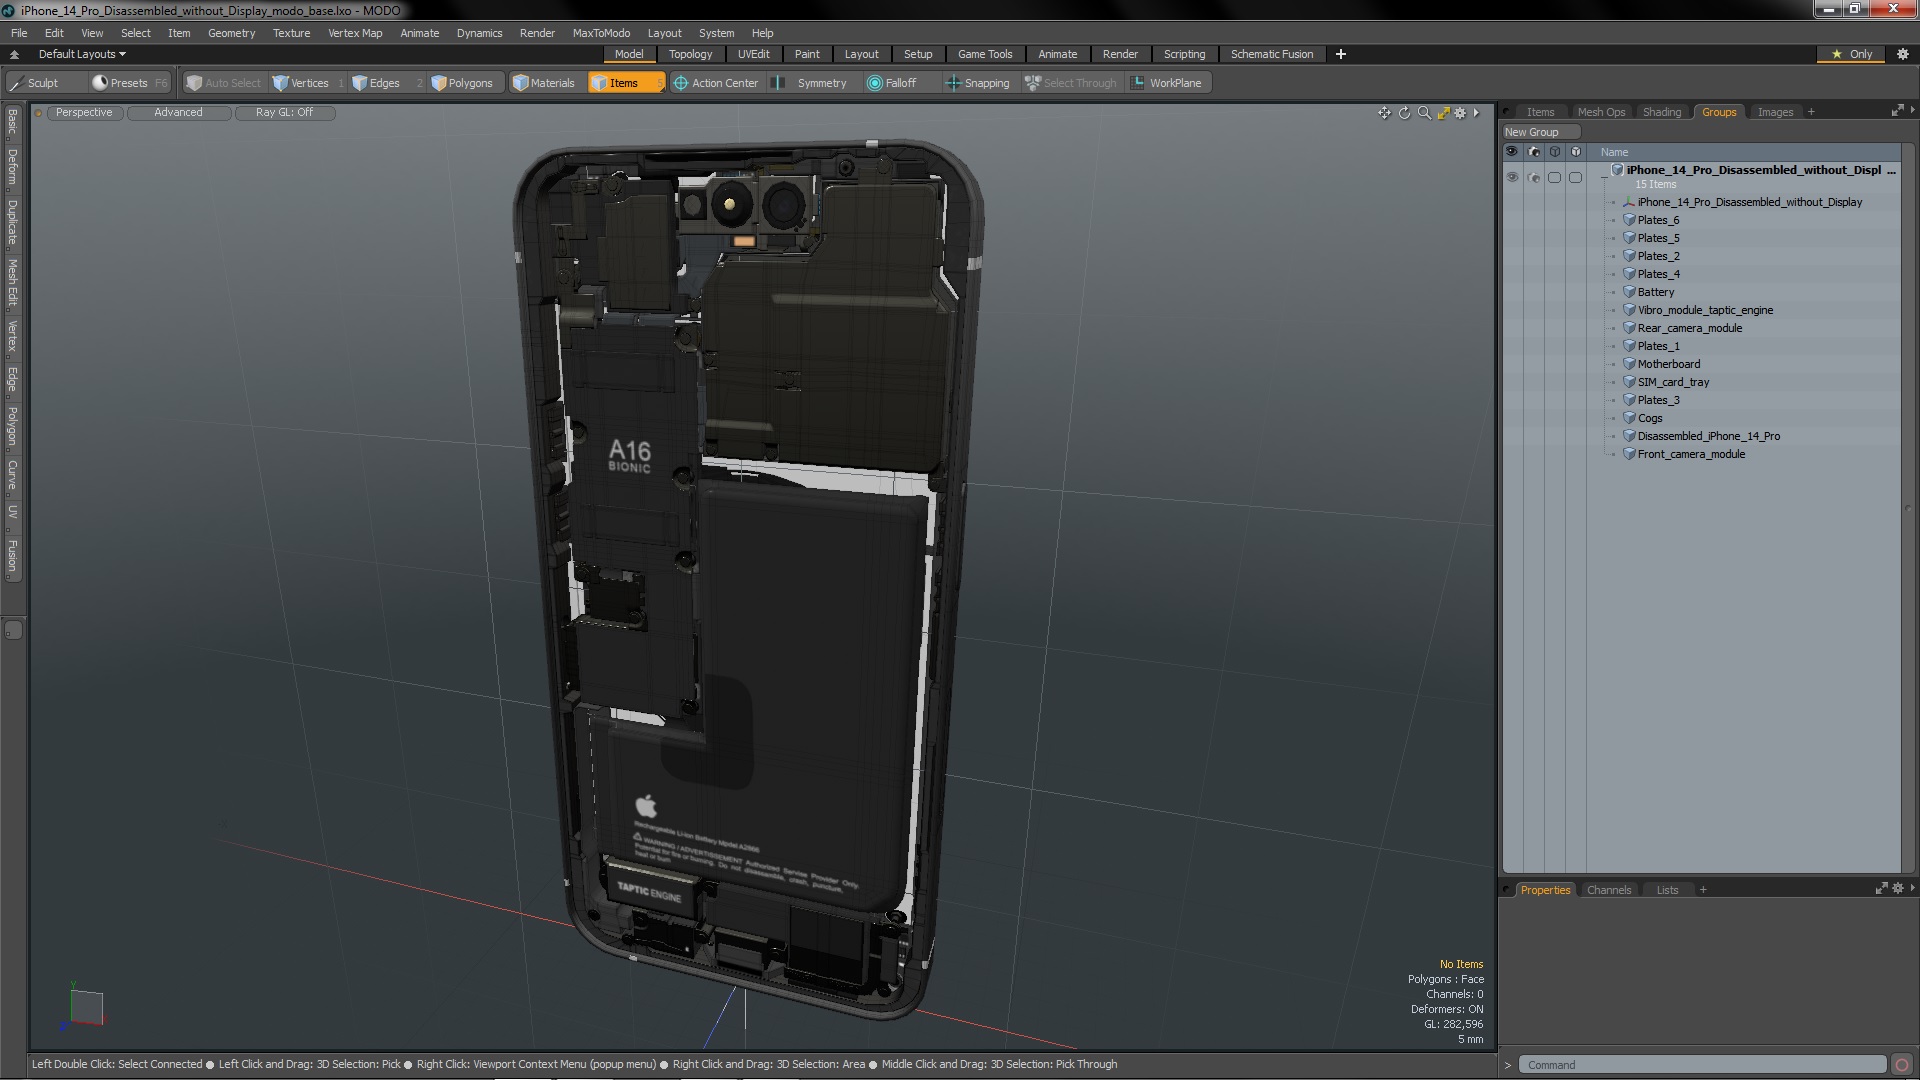Image resolution: width=1920 pixels, height=1080 pixels.
Task: Open the MaxToModo menu
Action: [601, 33]
